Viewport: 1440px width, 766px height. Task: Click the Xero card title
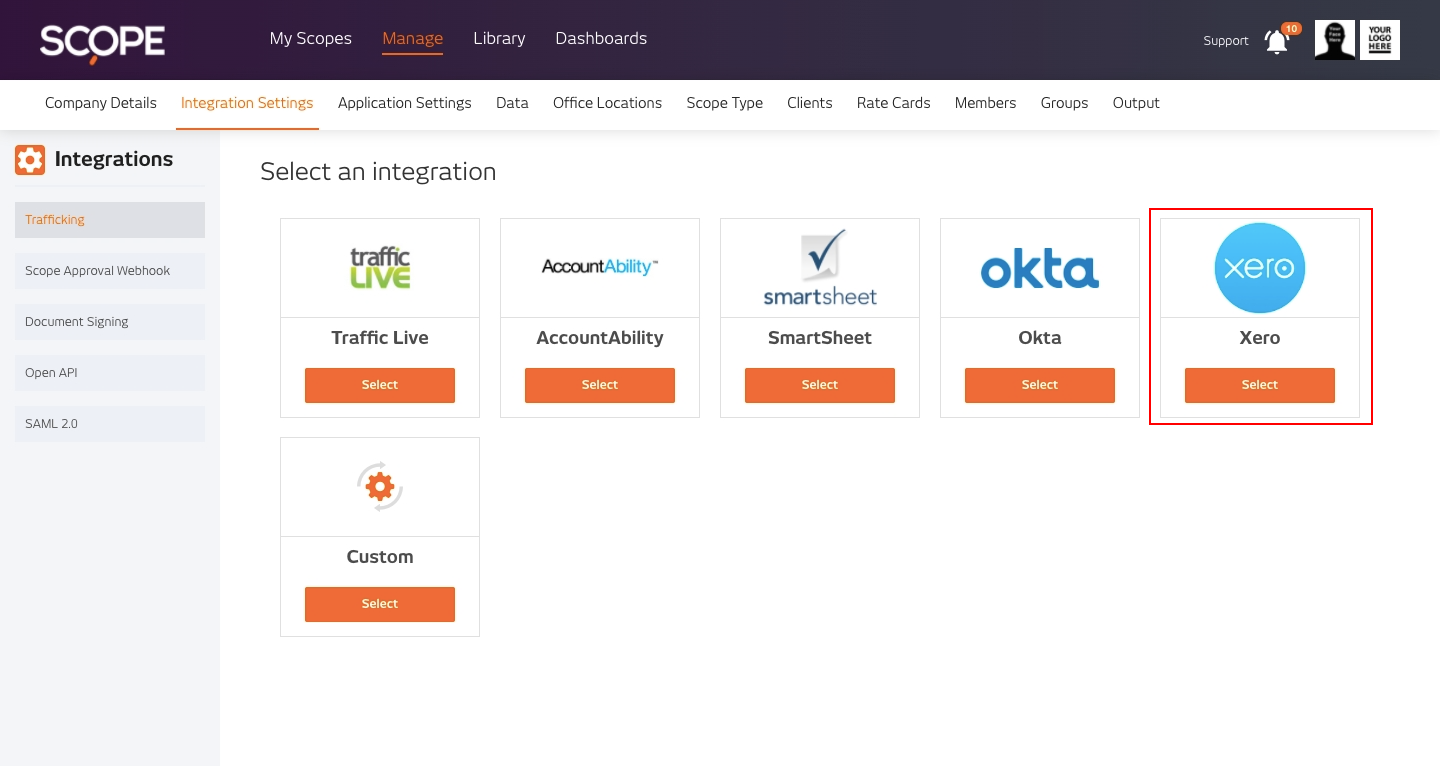(1260, 338)
